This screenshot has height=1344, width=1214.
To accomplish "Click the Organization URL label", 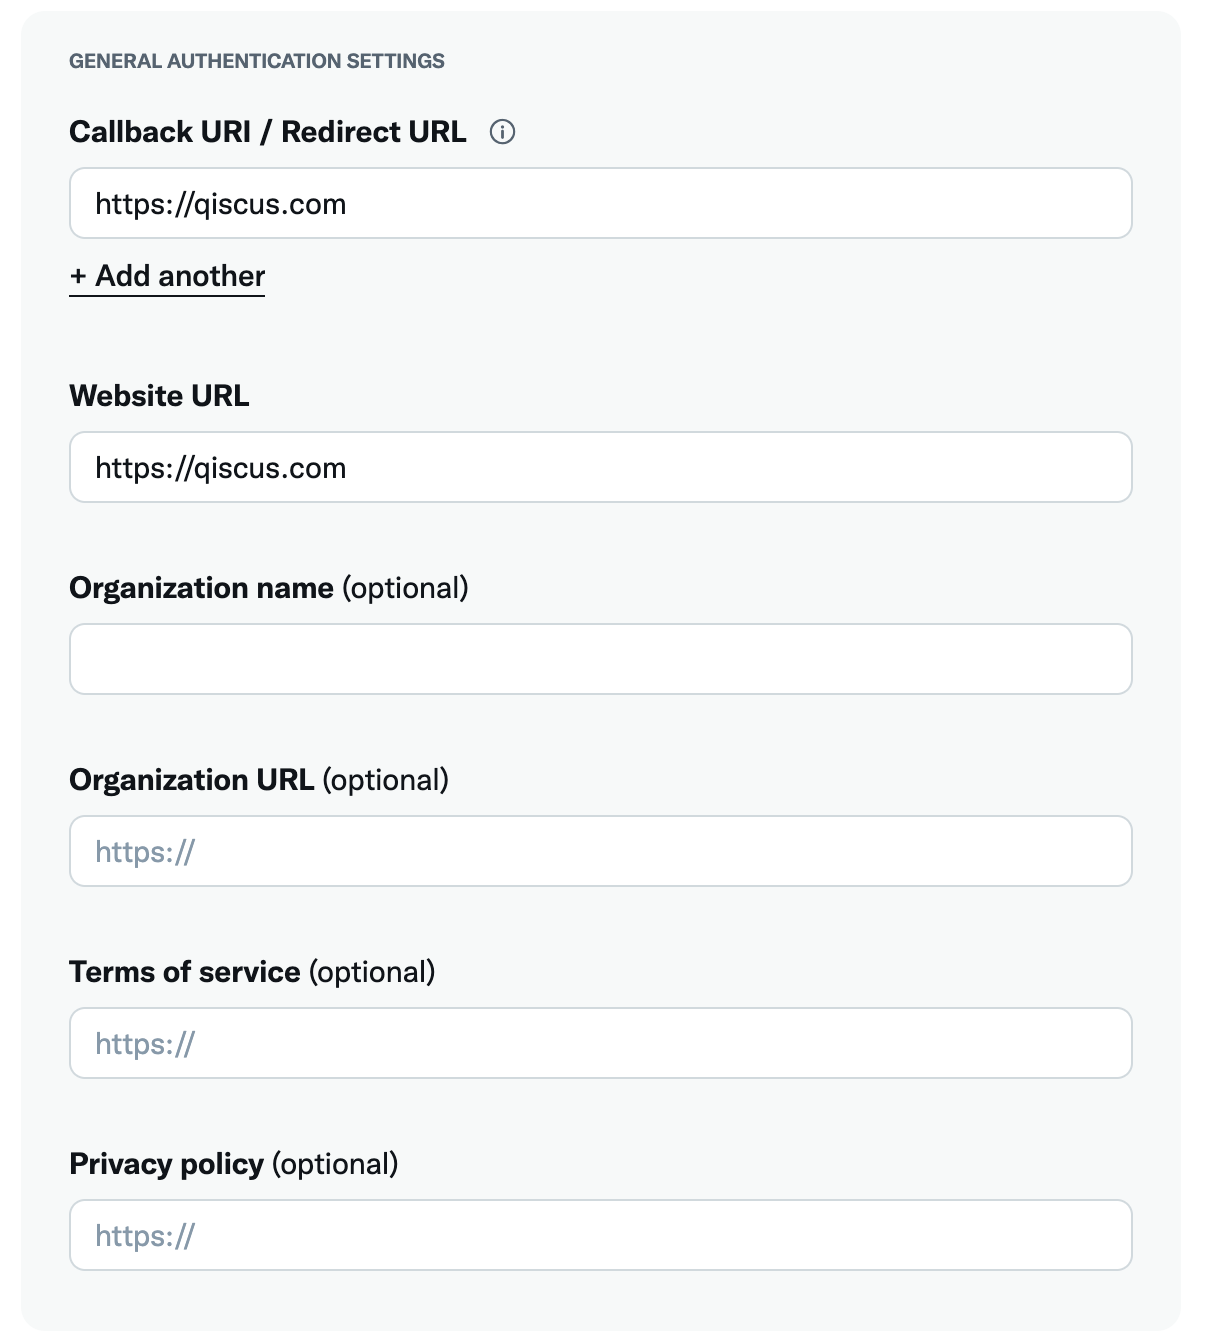I will click(192, 780).
